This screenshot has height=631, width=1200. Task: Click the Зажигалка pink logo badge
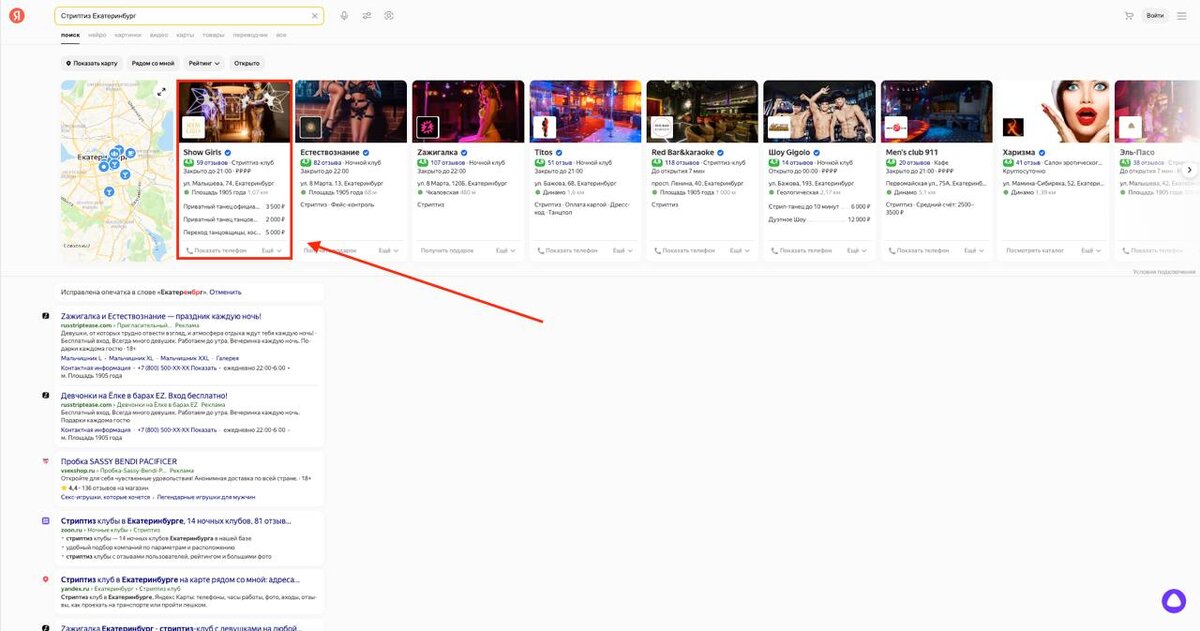[427, 128]
